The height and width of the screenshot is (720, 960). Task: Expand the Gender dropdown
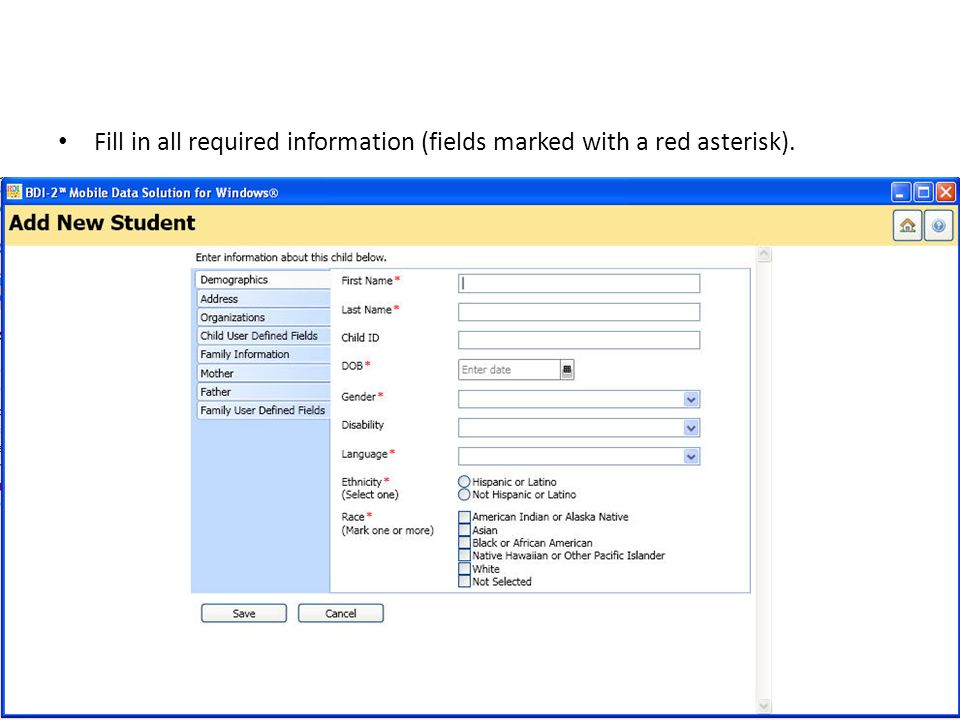691,399
